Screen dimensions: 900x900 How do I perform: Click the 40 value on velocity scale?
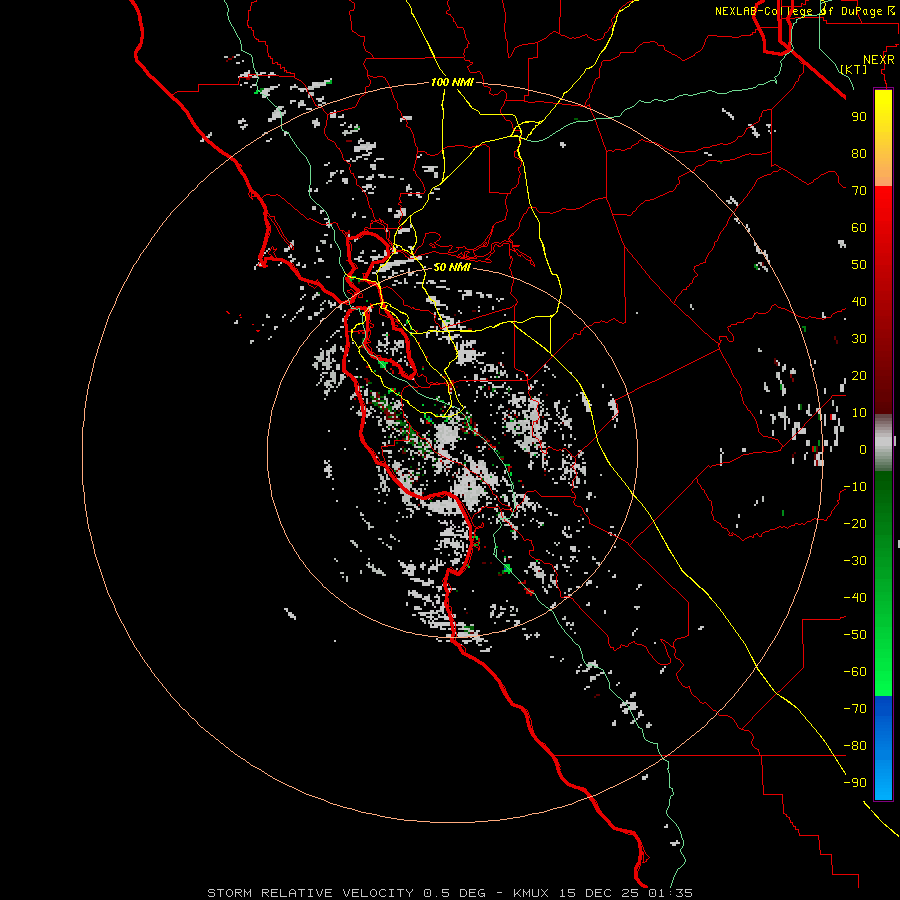859,302
